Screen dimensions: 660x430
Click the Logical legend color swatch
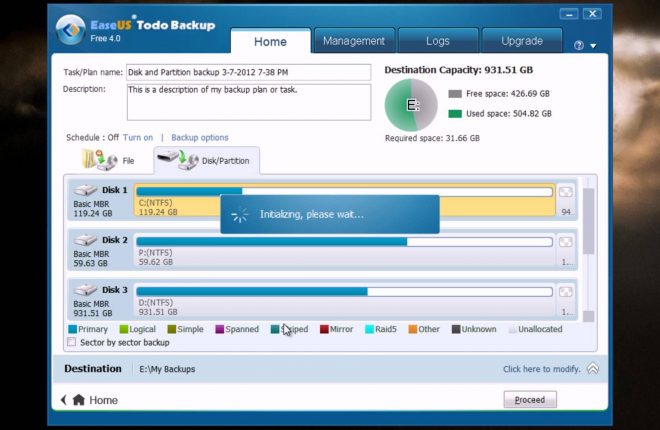tap(124, 329)
